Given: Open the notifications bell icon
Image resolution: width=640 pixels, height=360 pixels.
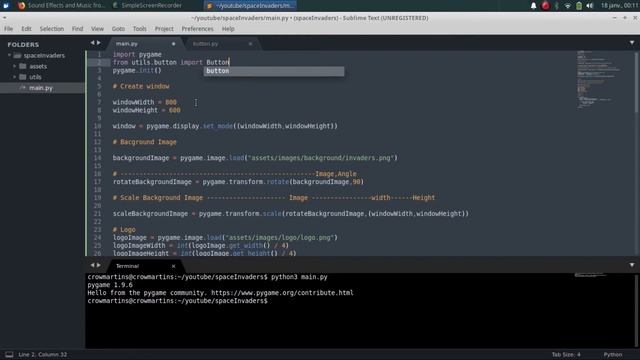Looking at the screenshot, I should (x=533, y=6).
